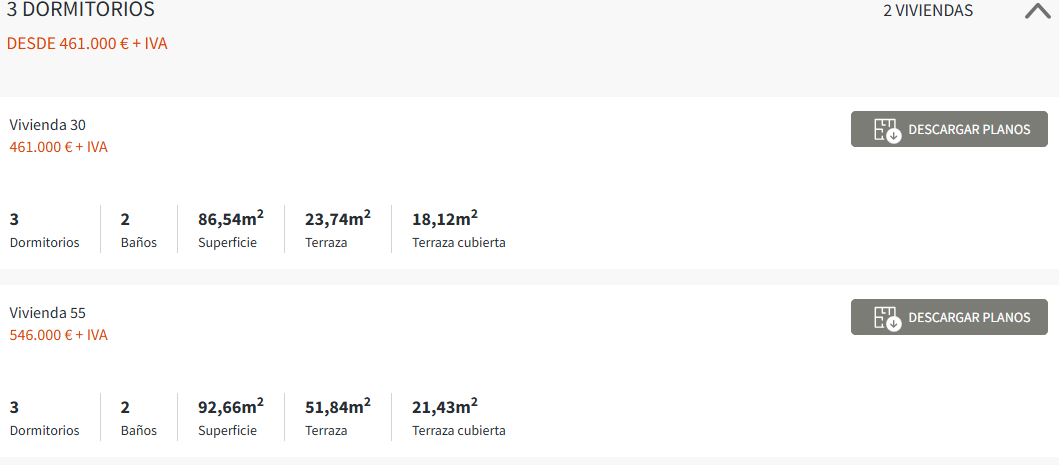The height and width of the screenshot is (465, 1059).
Task: Open the Vivienda 55 title
Action: [48, 313]
